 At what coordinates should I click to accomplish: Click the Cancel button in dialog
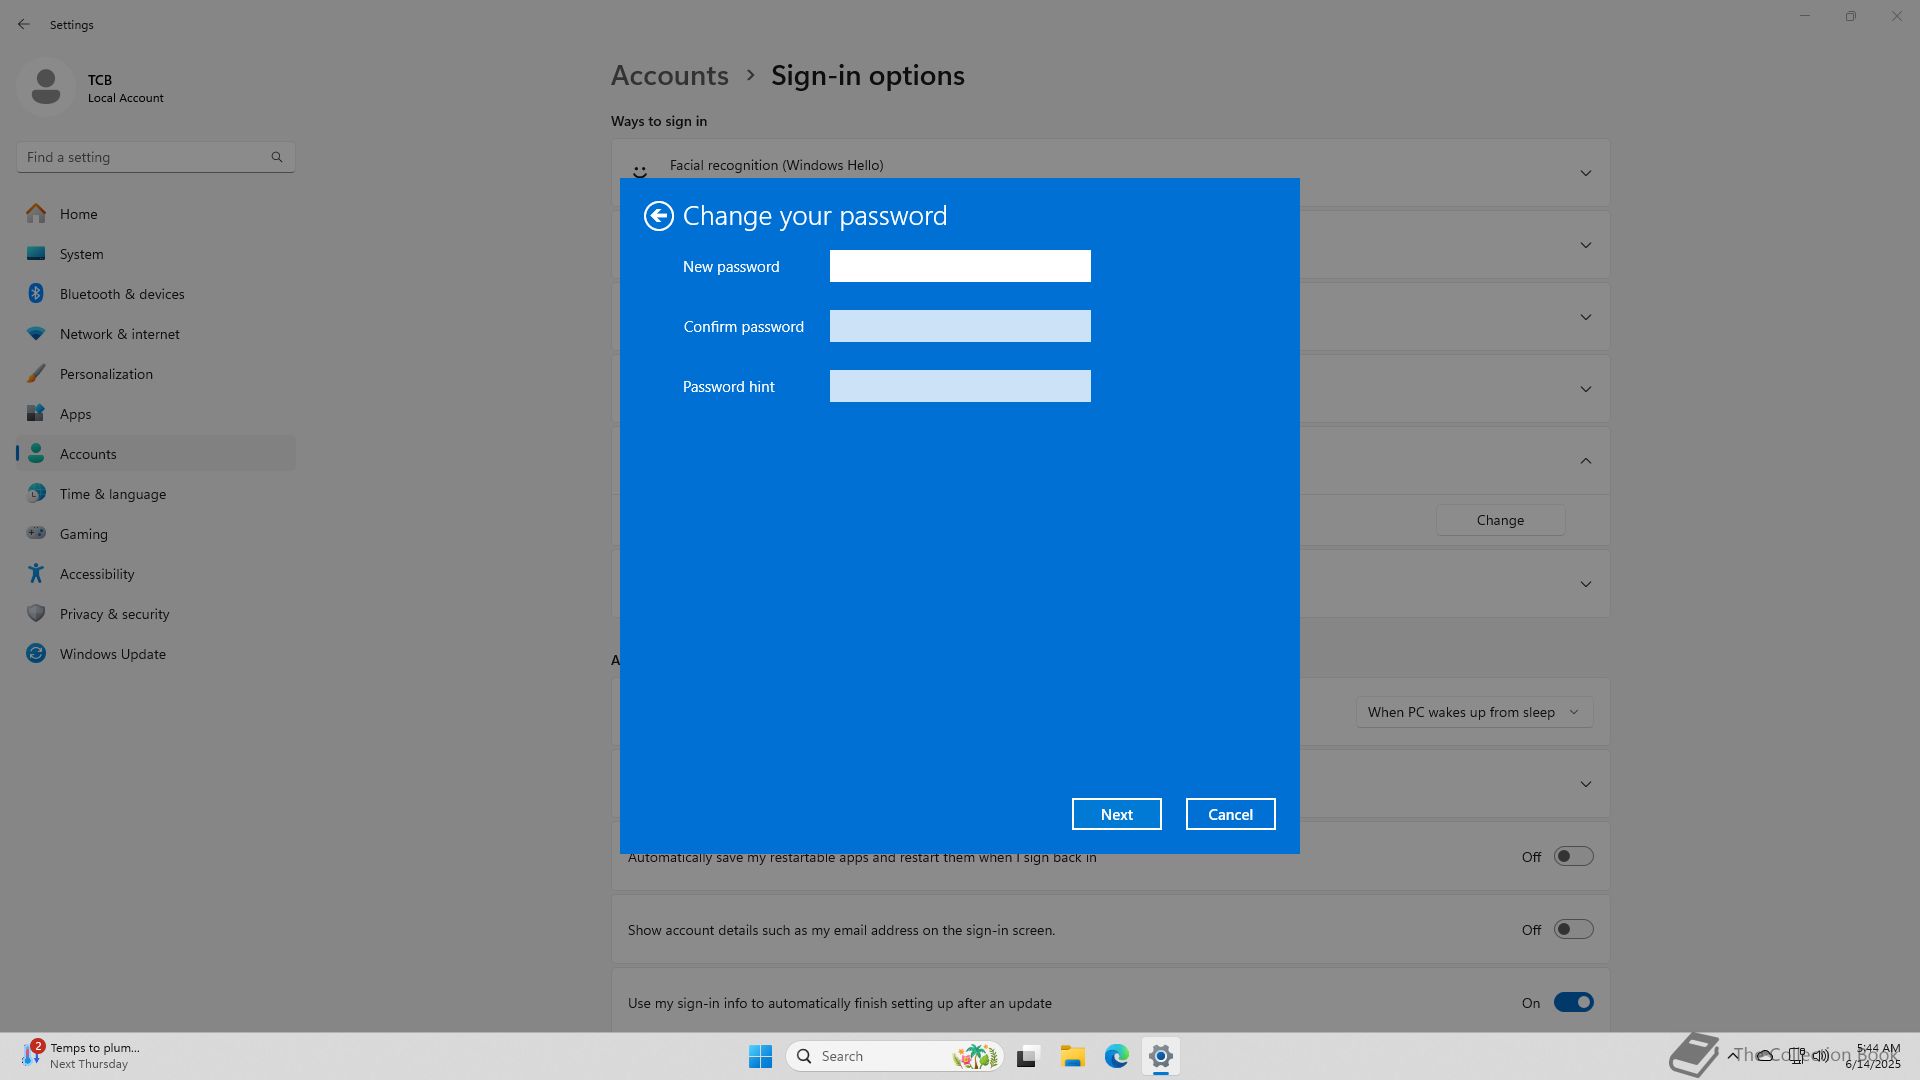(x=1230, y=814)
